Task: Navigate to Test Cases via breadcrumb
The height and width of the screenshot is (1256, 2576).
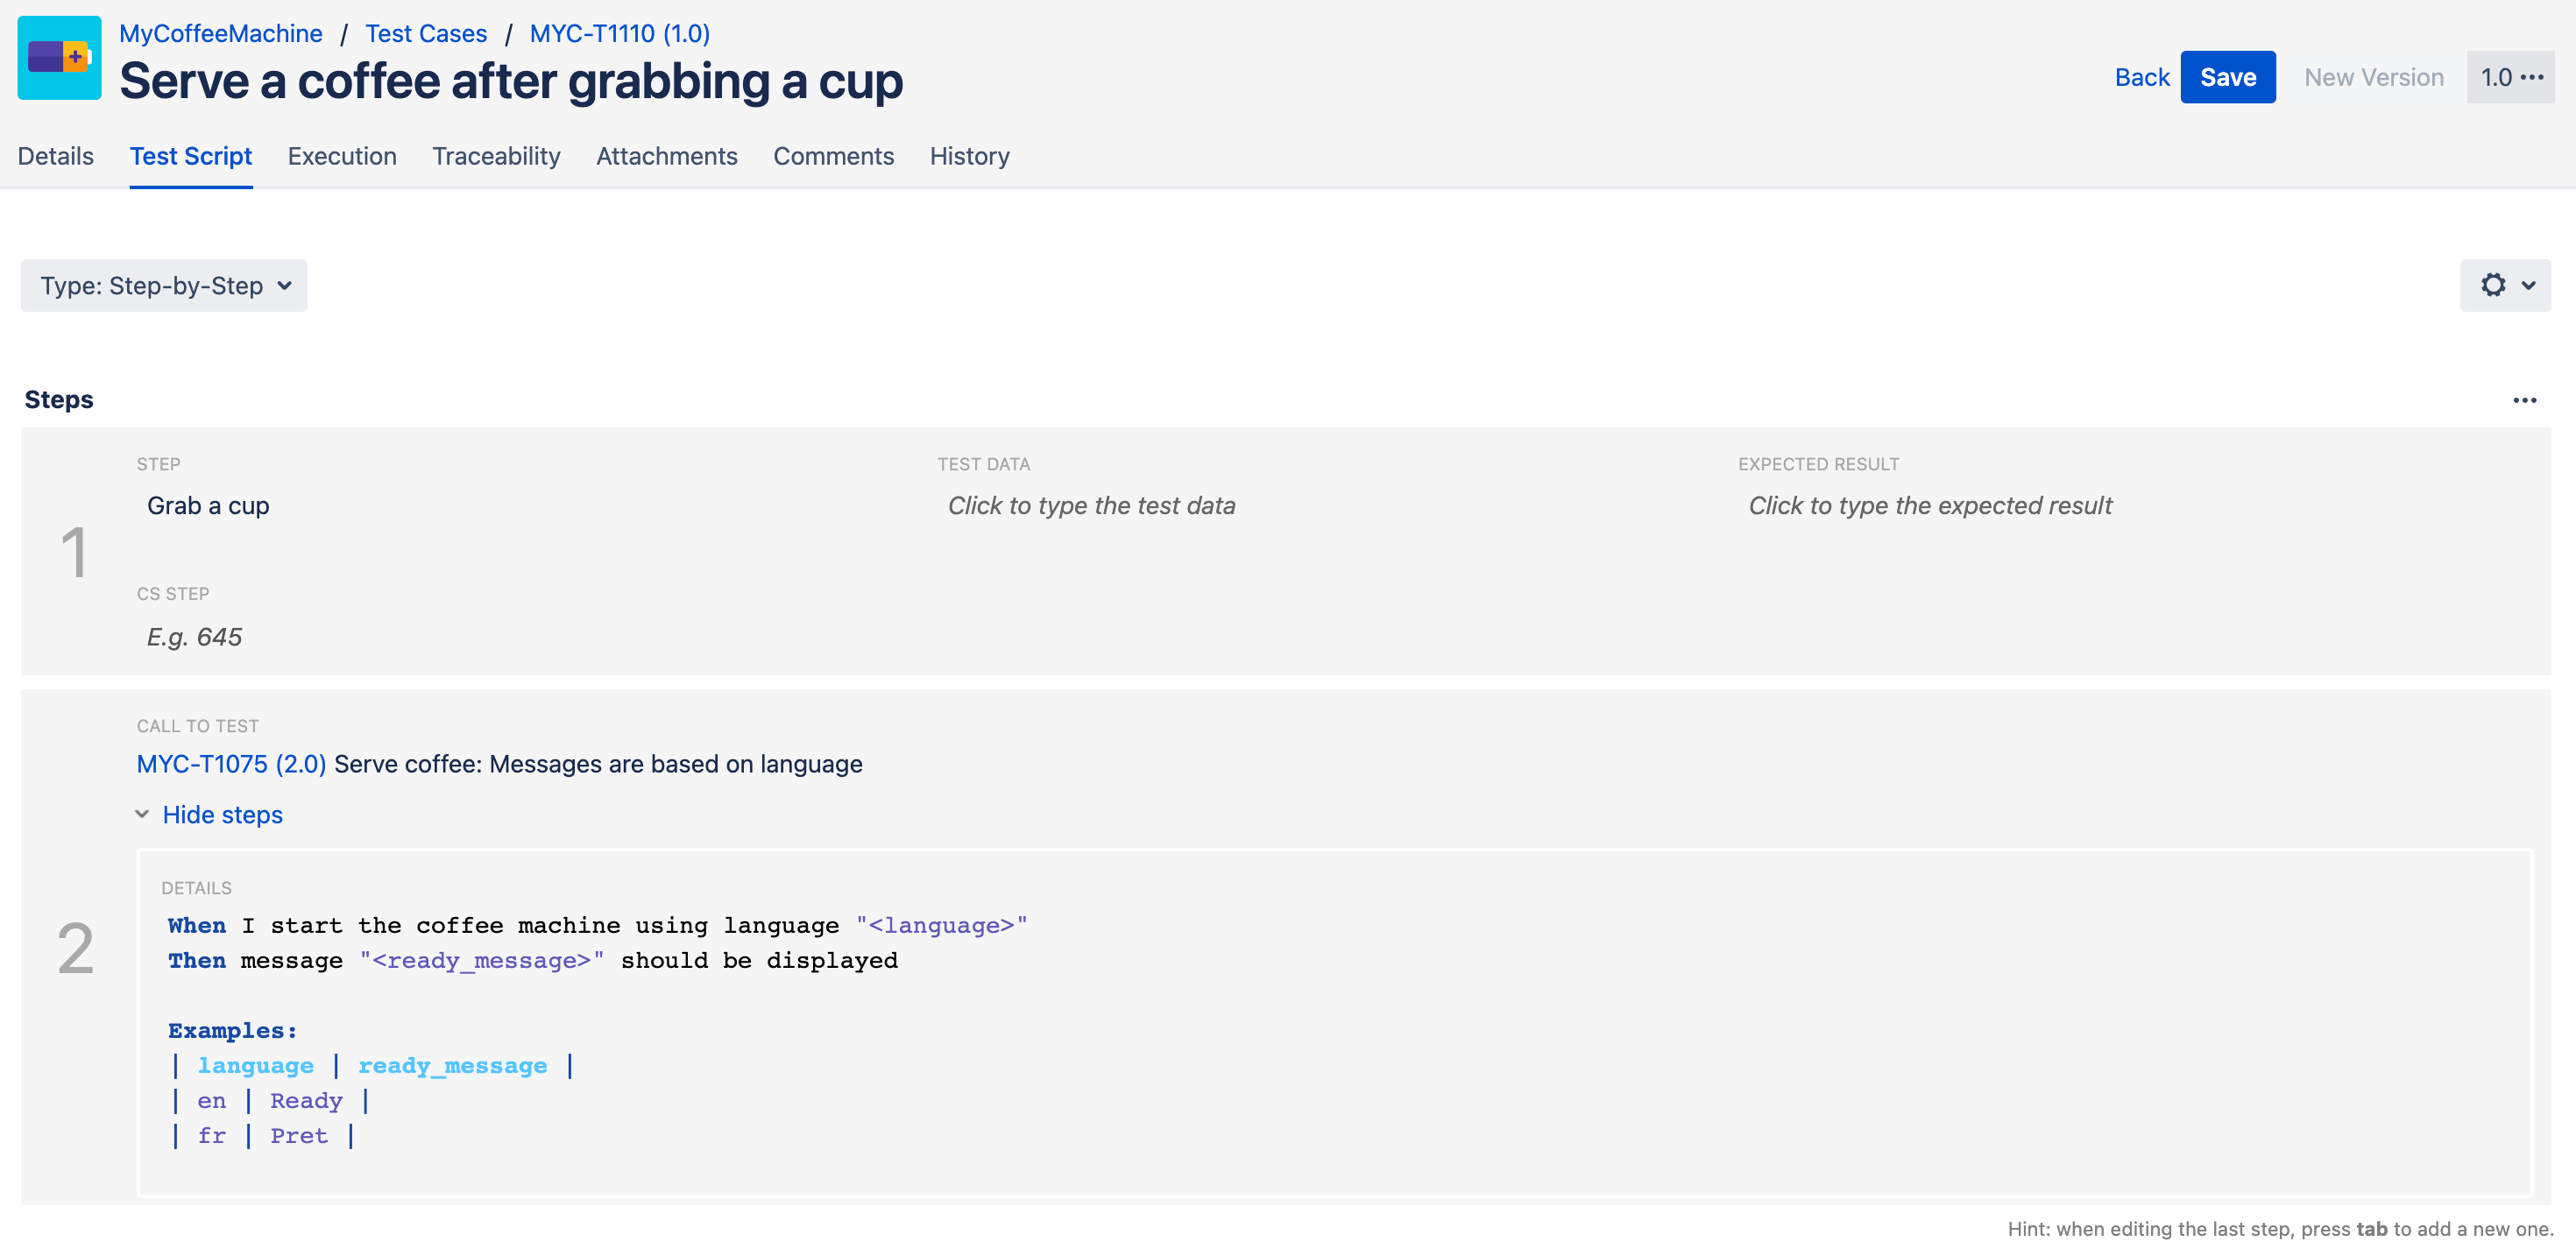Action: click(425, 33)
